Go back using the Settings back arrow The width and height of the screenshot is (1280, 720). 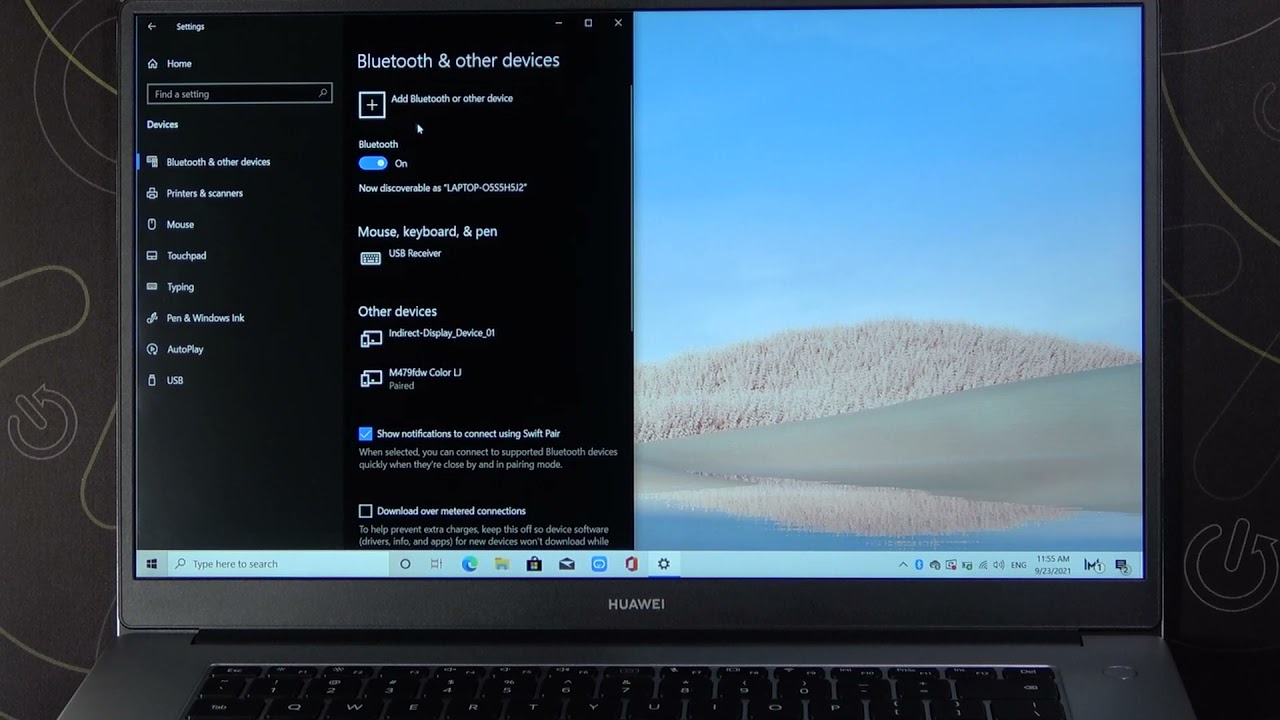[x=152, y=26]
